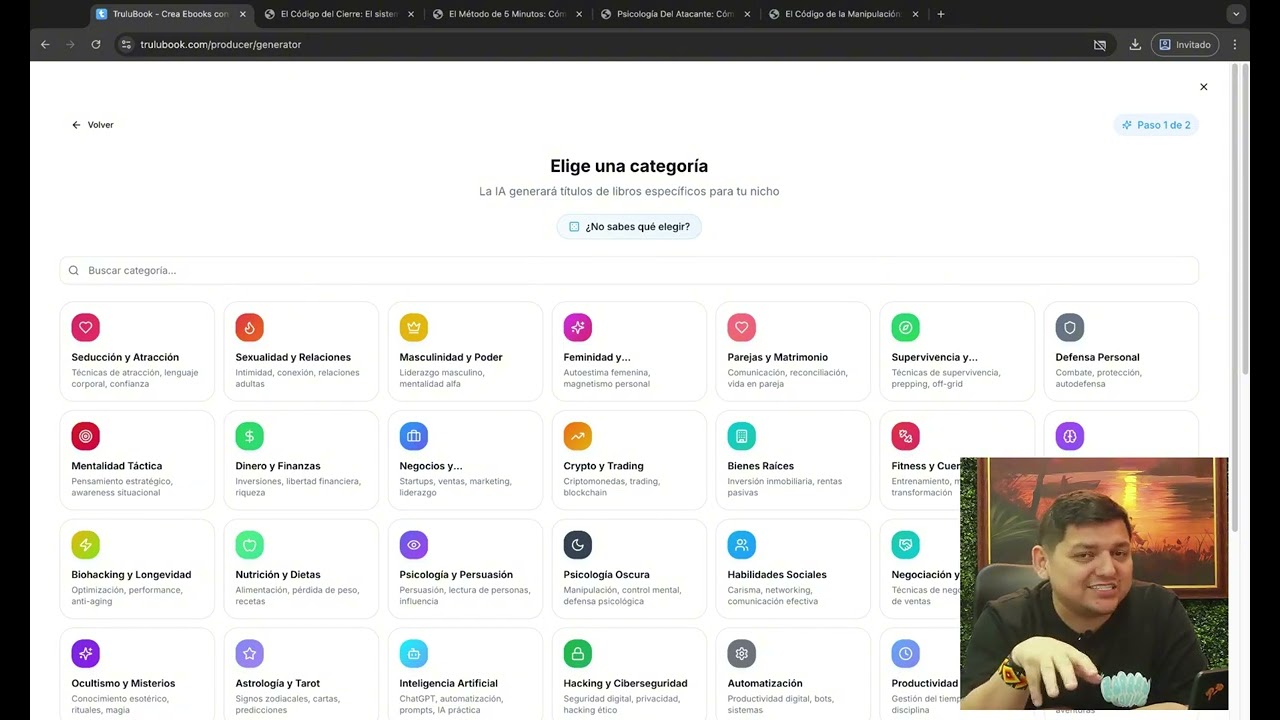
Task: Switch to El Código de la Manipulación tab
Action: click(844, 14)
